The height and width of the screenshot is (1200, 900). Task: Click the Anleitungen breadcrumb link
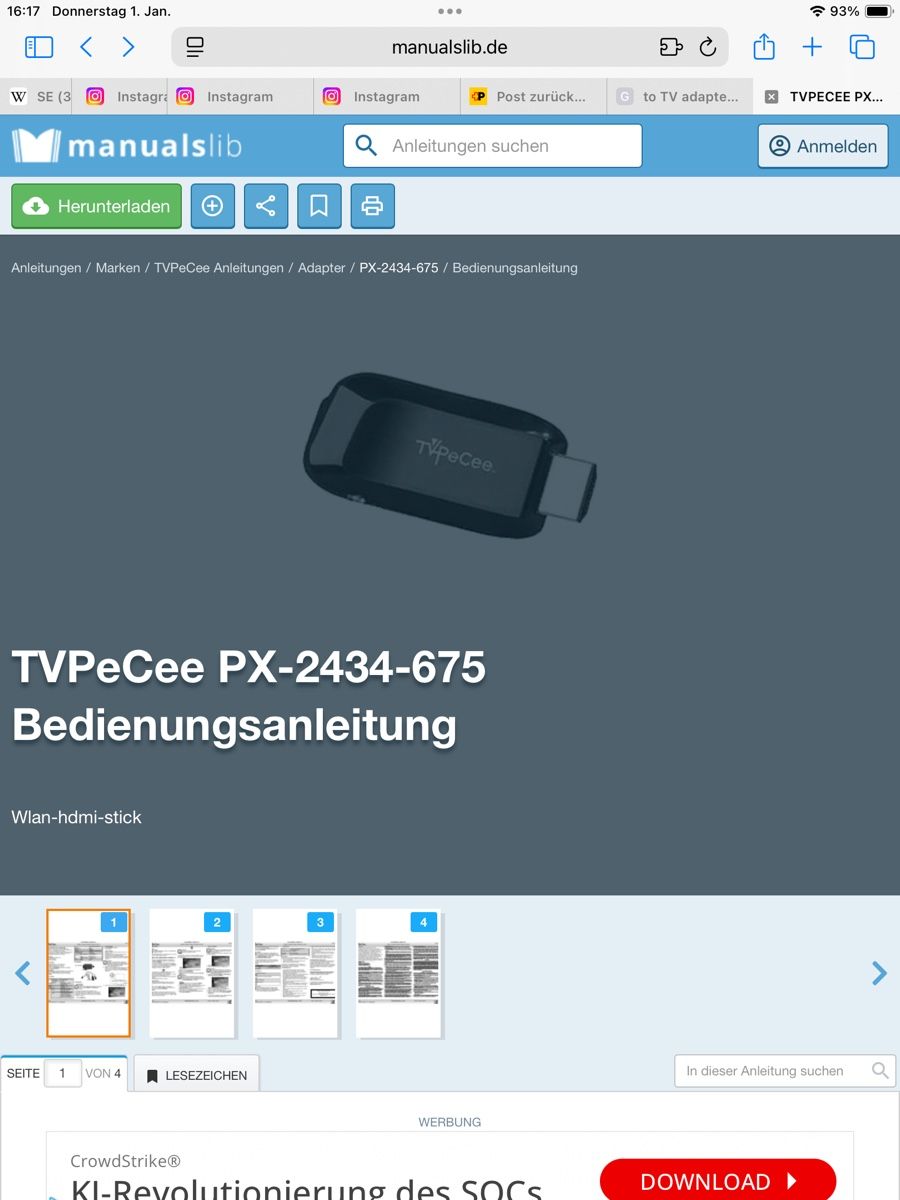(x=46, y=268)
